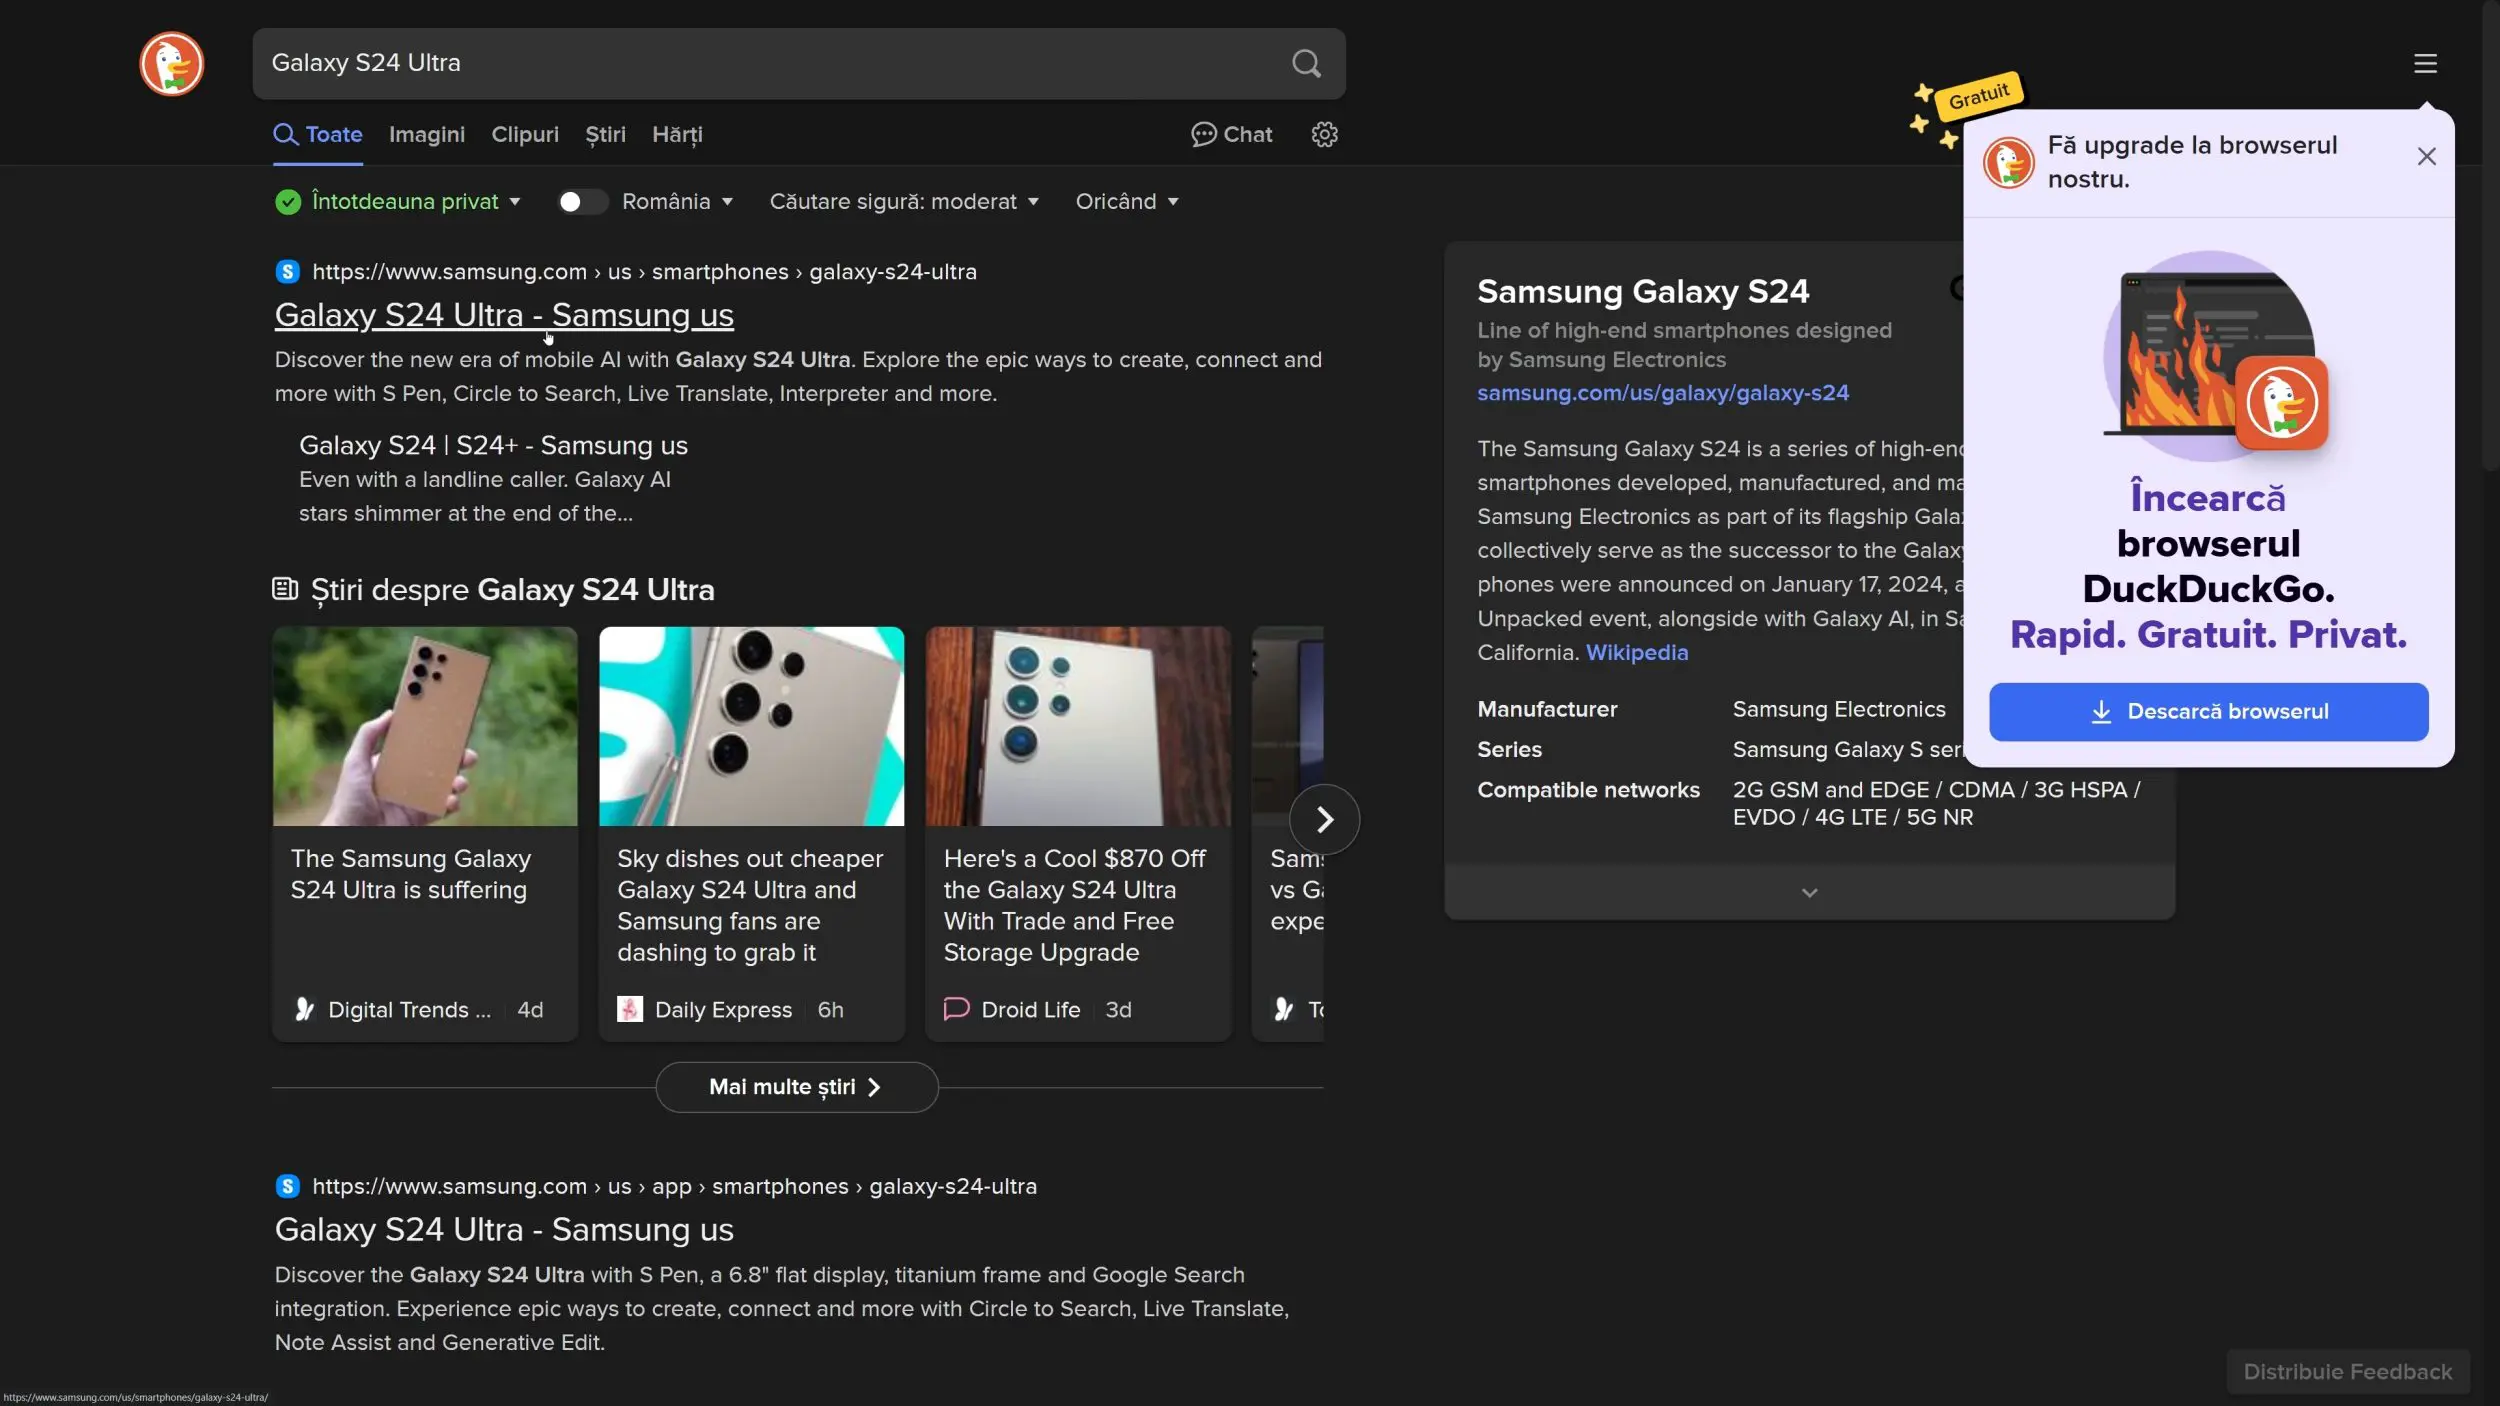This screenshot has height=1406, width=2500.
Task: Open the Galaxy S24 | S24+ - Samsung us sublink
Action: [493, 446]
